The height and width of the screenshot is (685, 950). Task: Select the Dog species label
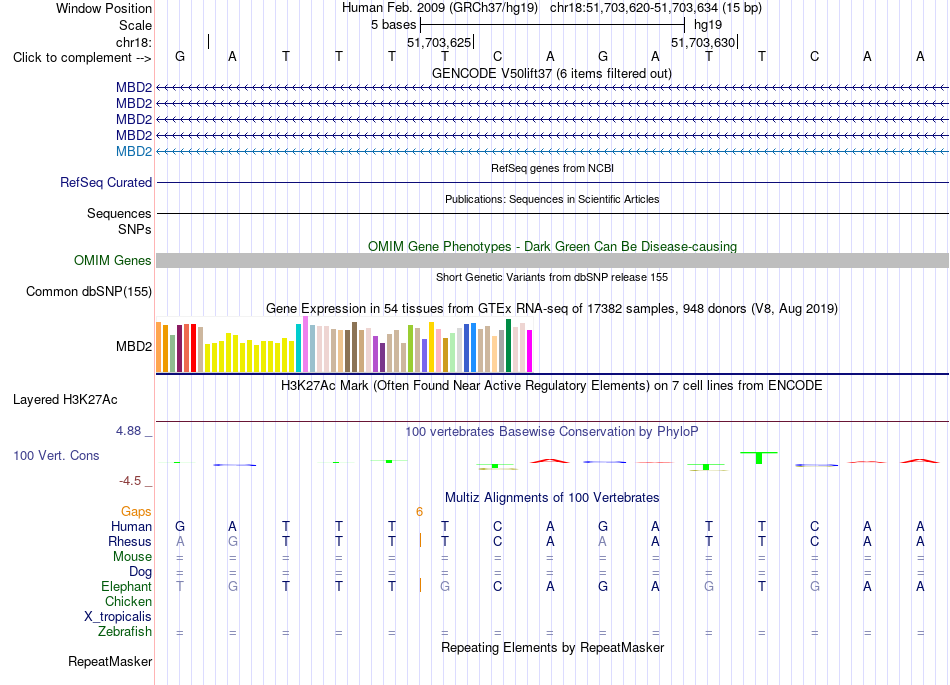141,572
